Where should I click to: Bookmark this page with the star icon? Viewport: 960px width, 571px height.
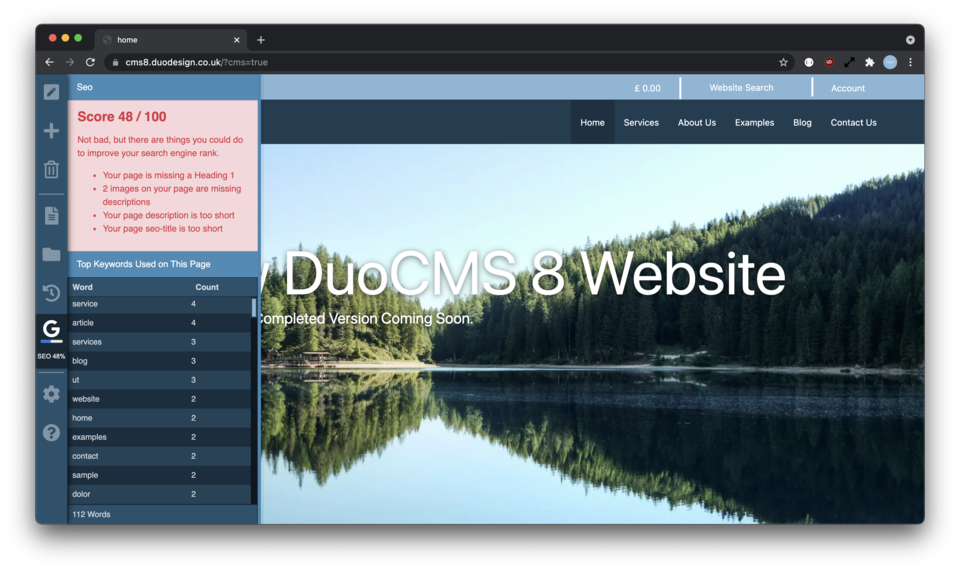coord(783,62)
